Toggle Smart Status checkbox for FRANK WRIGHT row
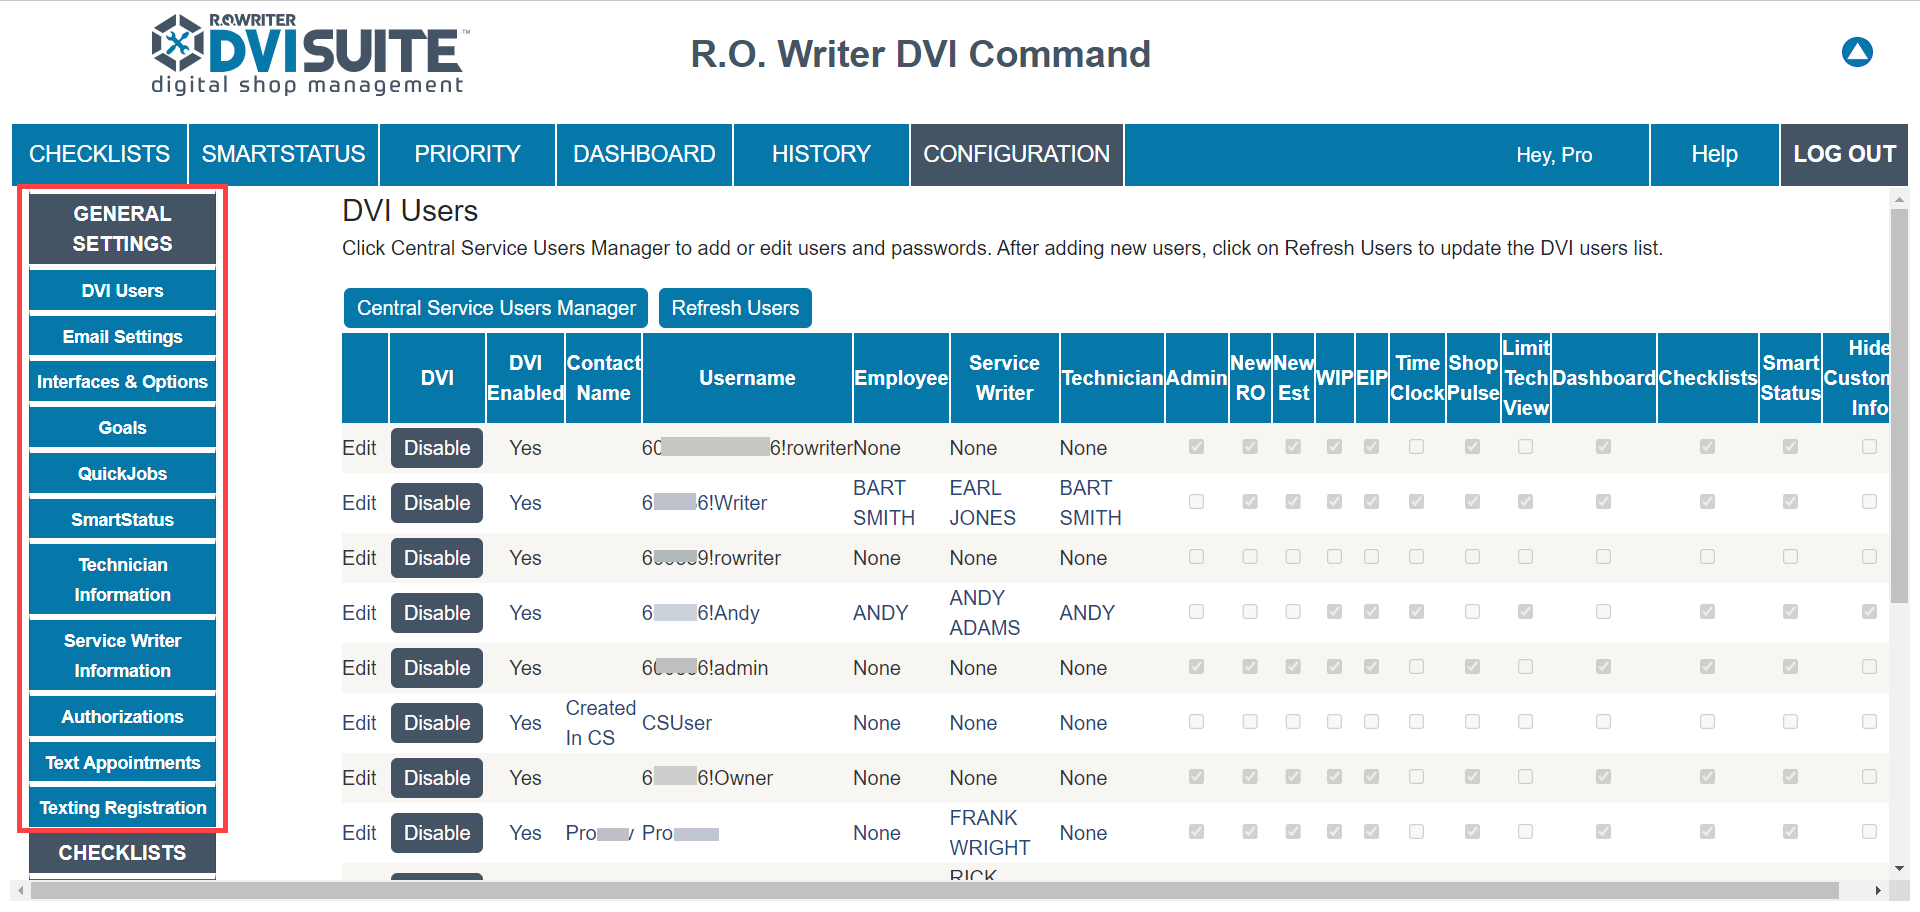Screen dimensions: 1920x912 coord(1790,832)
